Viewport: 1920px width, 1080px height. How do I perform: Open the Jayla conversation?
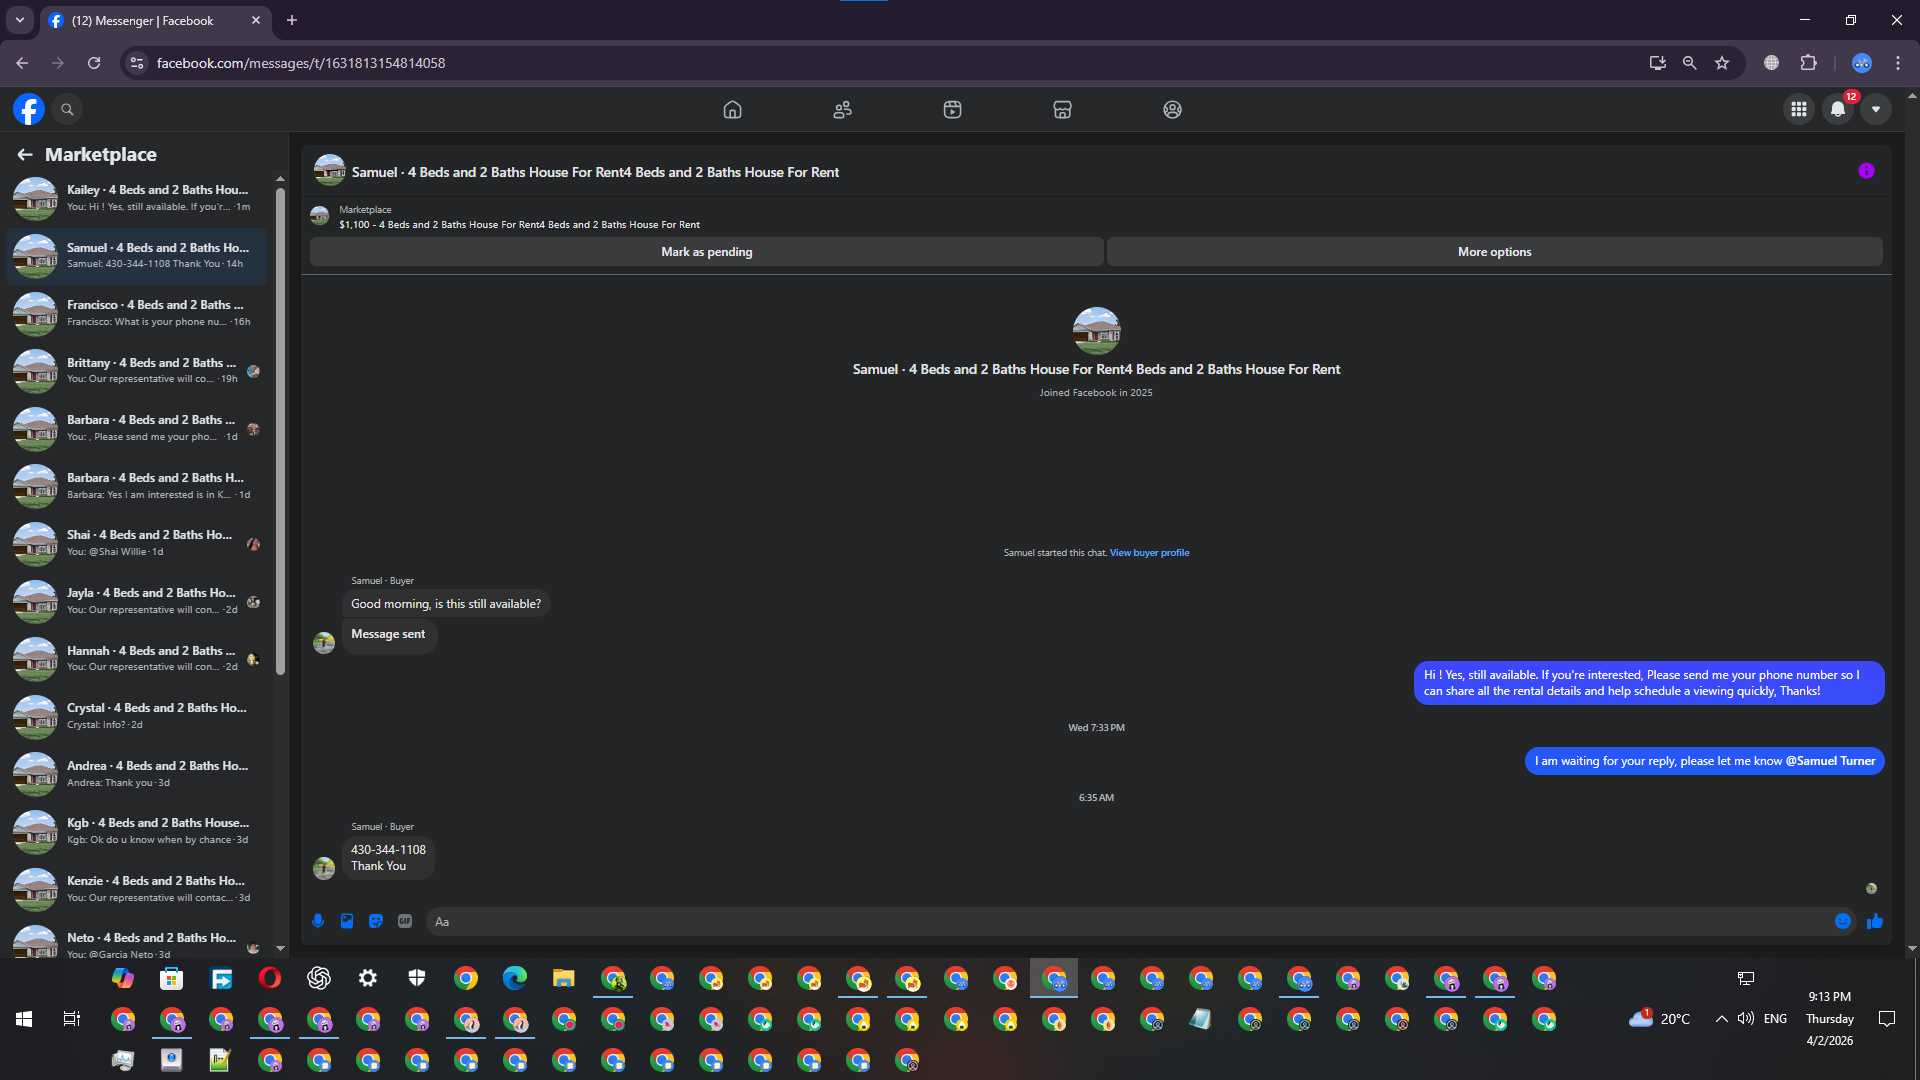(x=138, y=601)
